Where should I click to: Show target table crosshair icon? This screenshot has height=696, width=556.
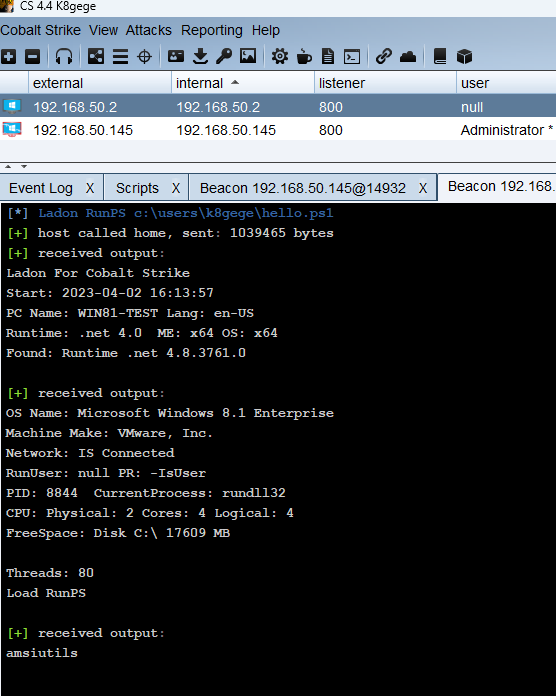click(x=144, y=56)
